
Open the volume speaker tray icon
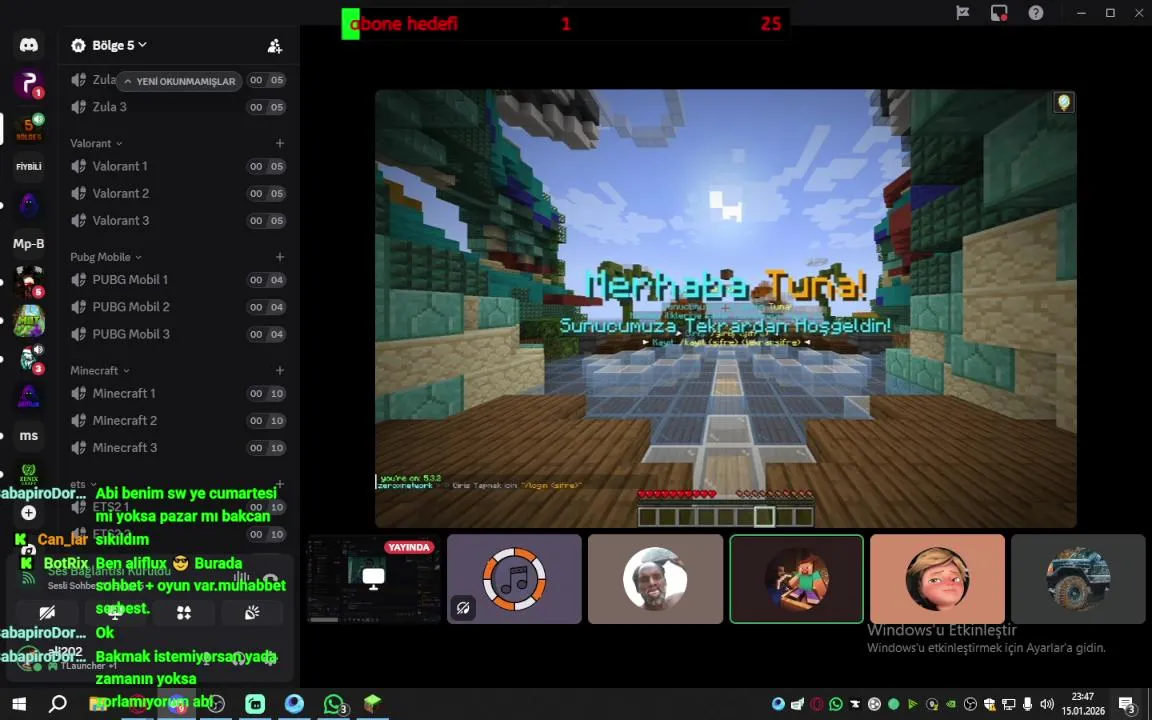(x=1047, y=704)
